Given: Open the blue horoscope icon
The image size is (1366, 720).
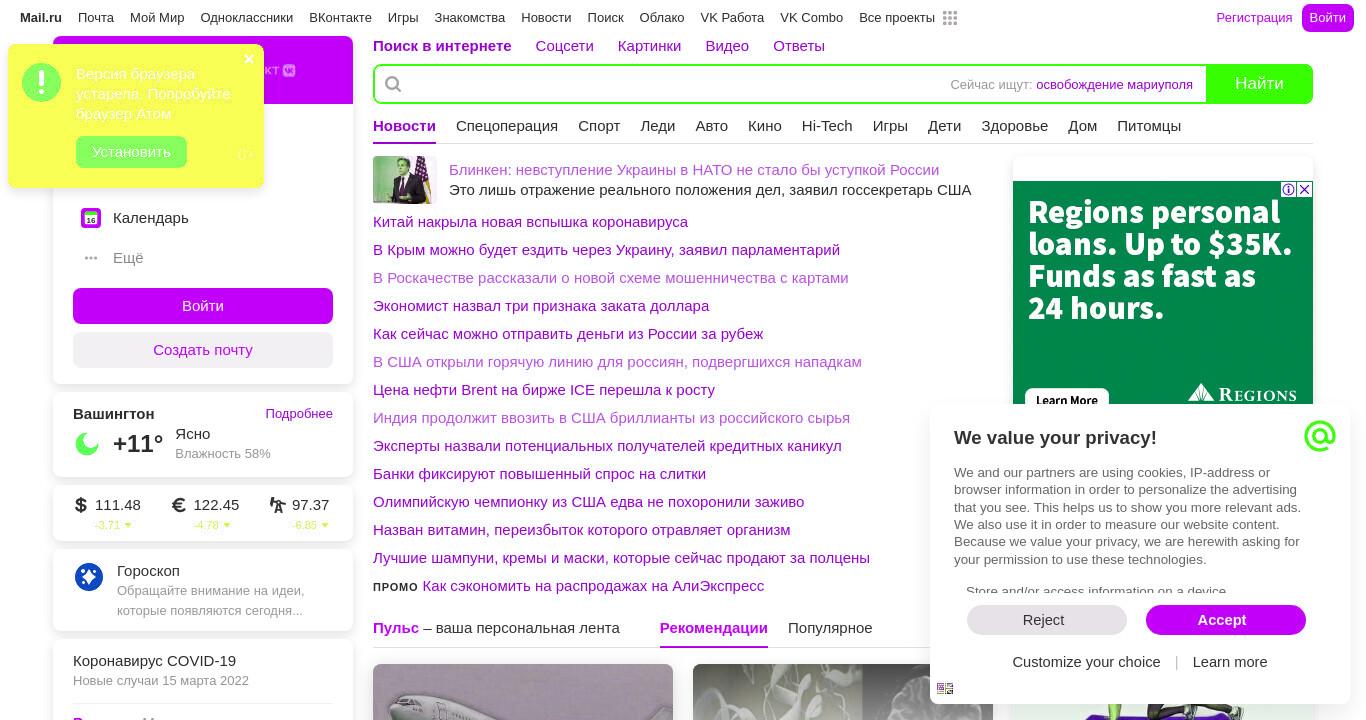Looking at the screenshot, I should 89,577.
